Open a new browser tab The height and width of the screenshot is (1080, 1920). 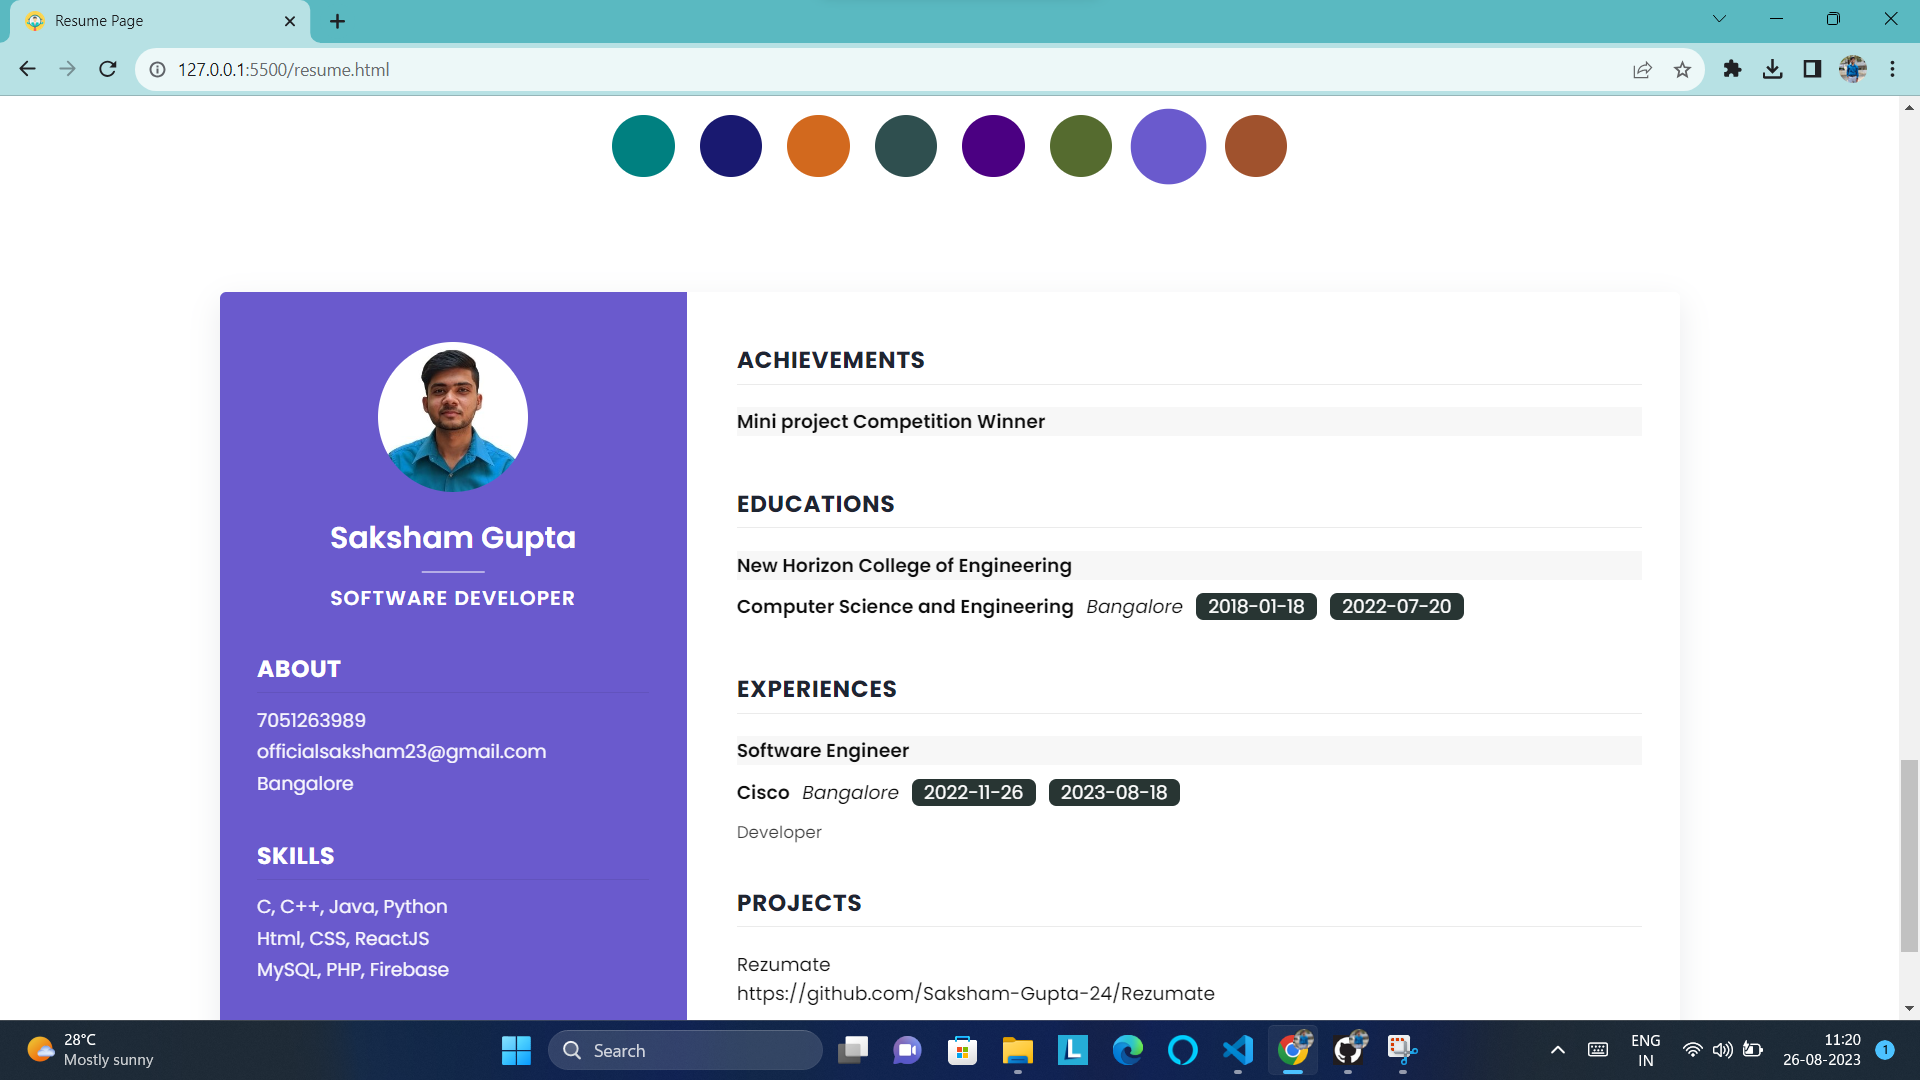coord(337,20)
